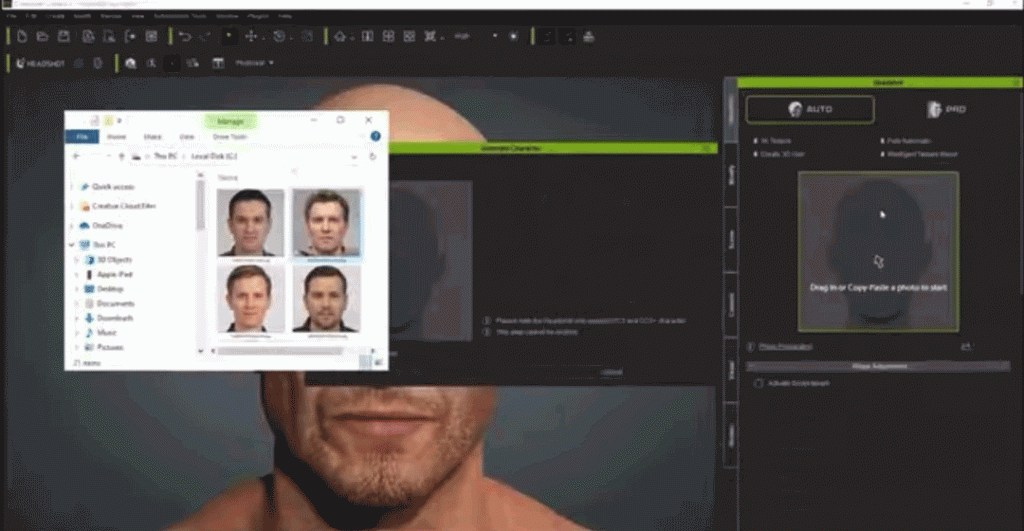Activate the Move tool cross-arrows icon
This screenshot has width=1024, height=531.
251,37
